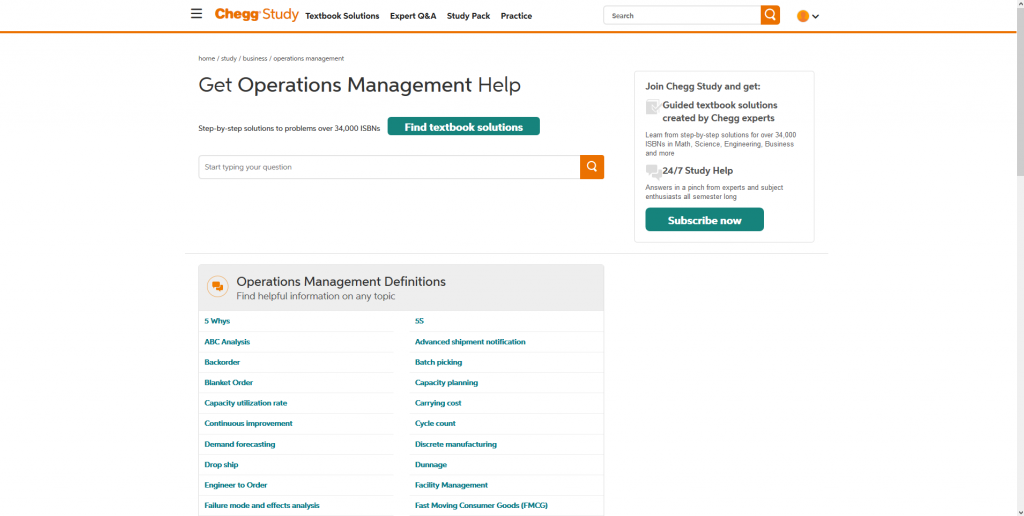Viewport: 1024px width, 516px height.
Task: Expand the account dropdown chevron
Action: 816,16
